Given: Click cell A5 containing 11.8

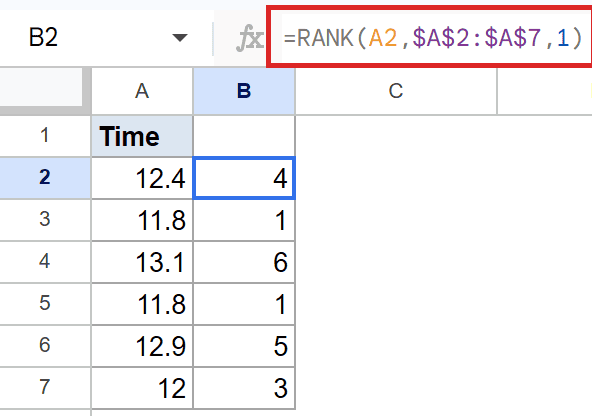Looking at the screenshot, I should coord(142,304).
